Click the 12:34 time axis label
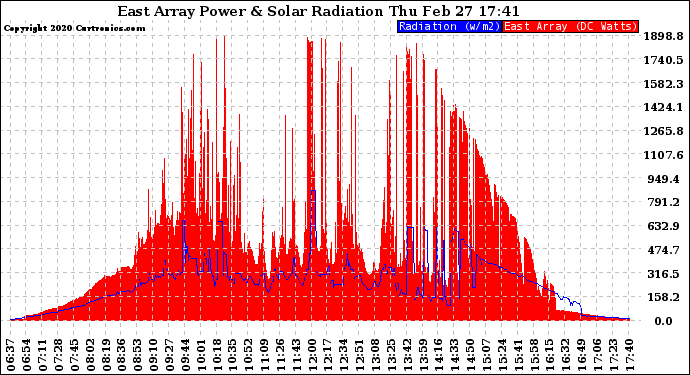The image size is (690, 375). (343, 355)
